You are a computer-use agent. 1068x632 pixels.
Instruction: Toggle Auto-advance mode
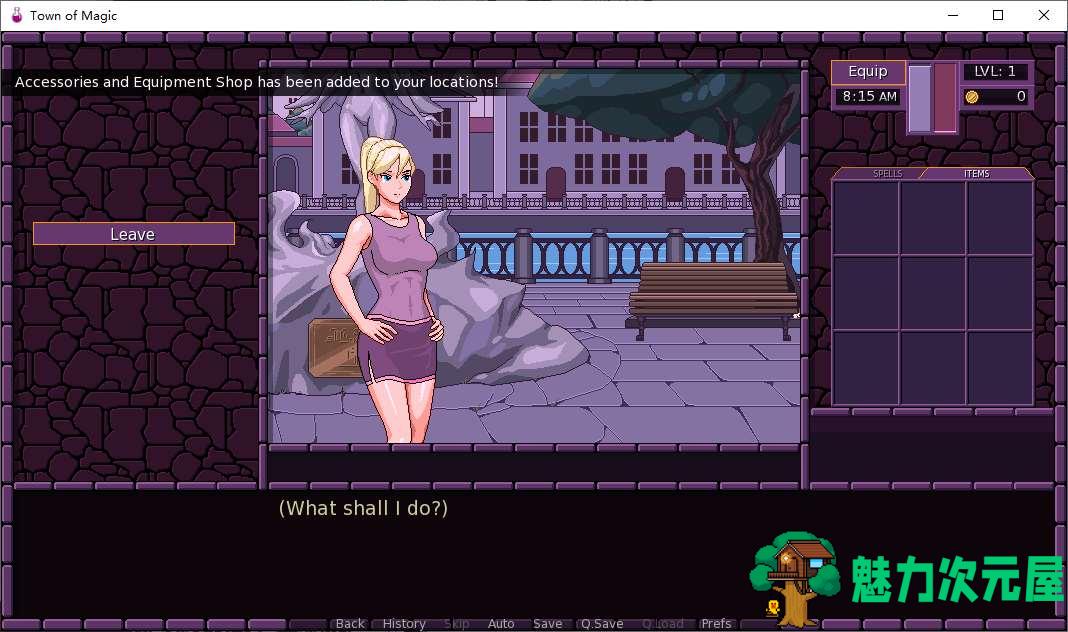point(501,623)
